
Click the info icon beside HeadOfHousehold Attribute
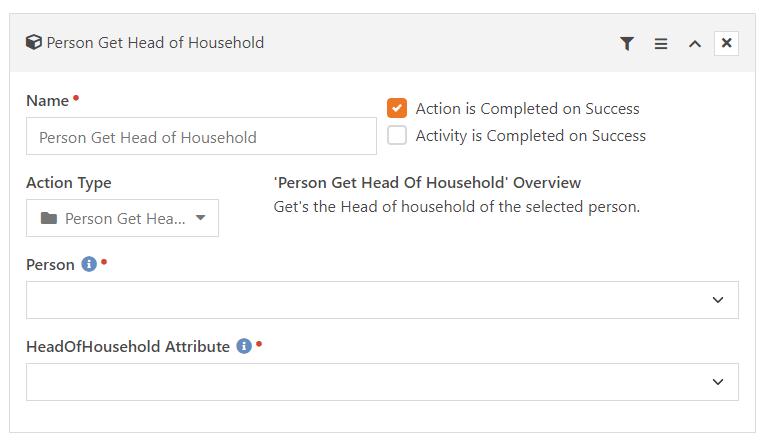tap(244, 346)
